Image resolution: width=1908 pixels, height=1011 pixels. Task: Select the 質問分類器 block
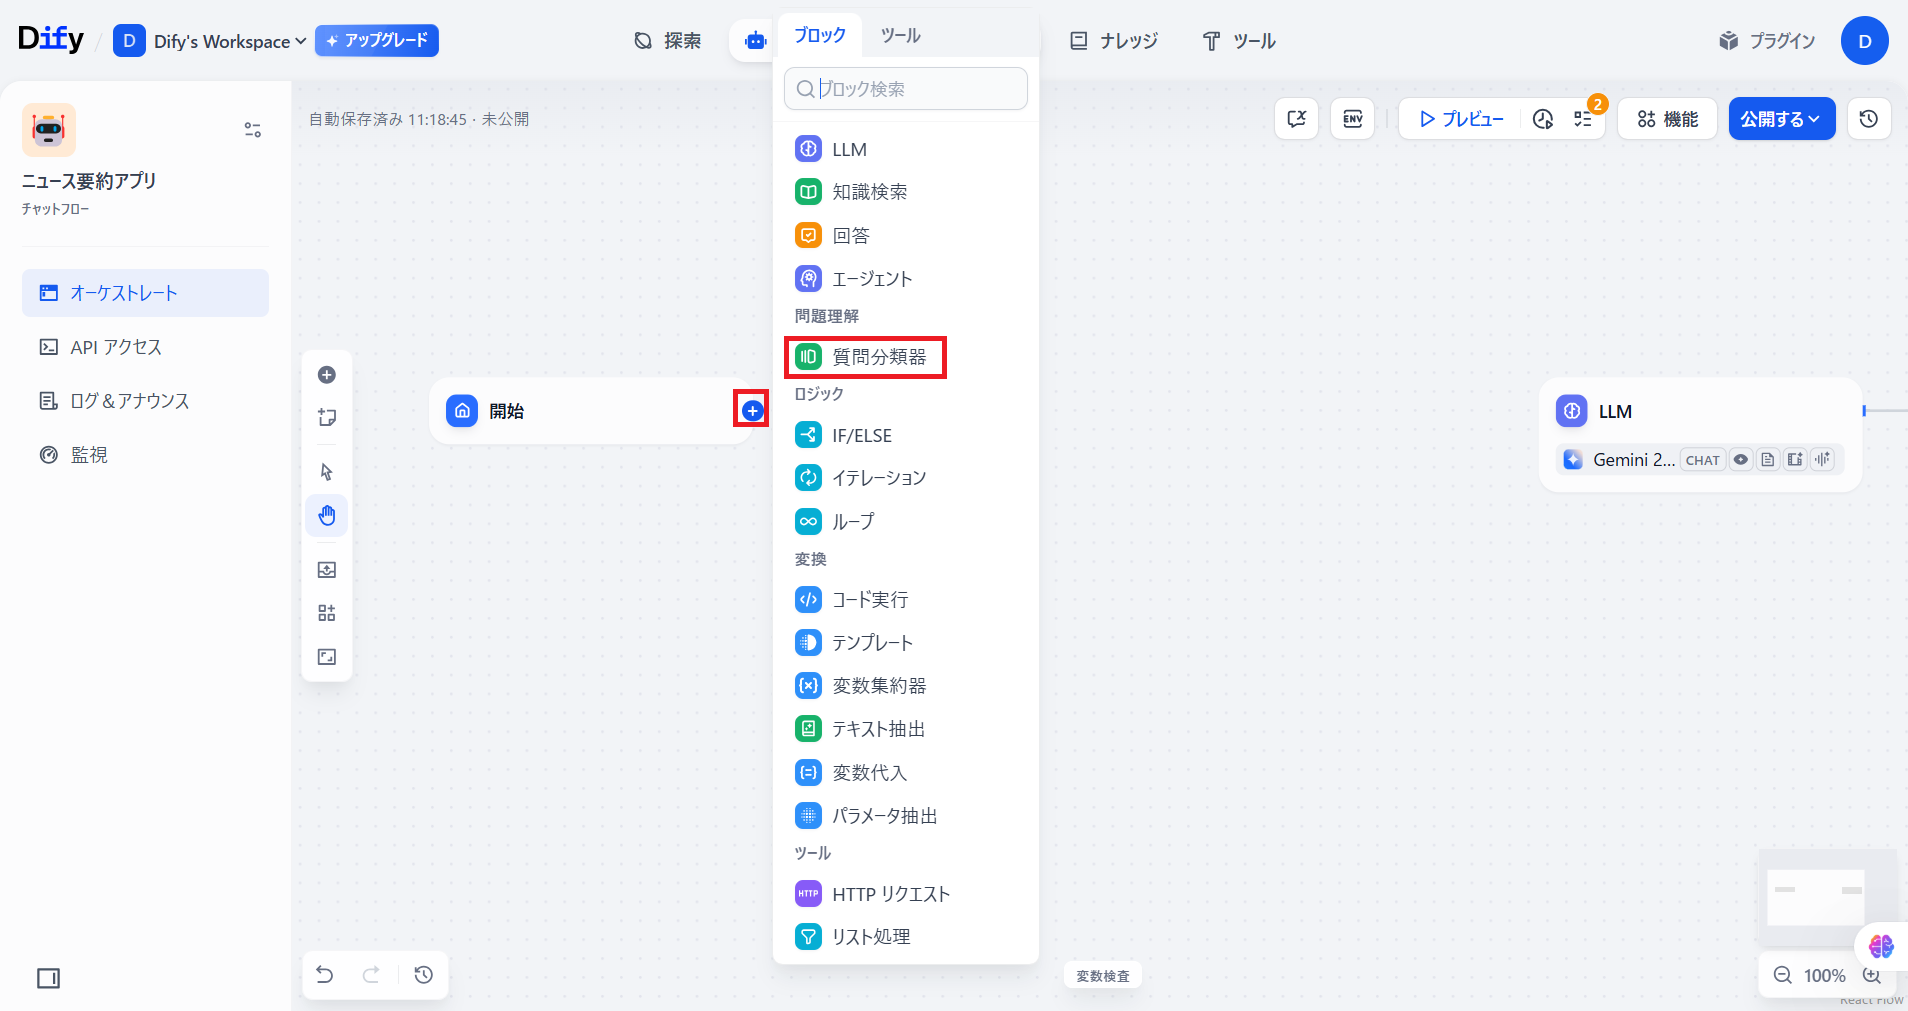[865, 357]
